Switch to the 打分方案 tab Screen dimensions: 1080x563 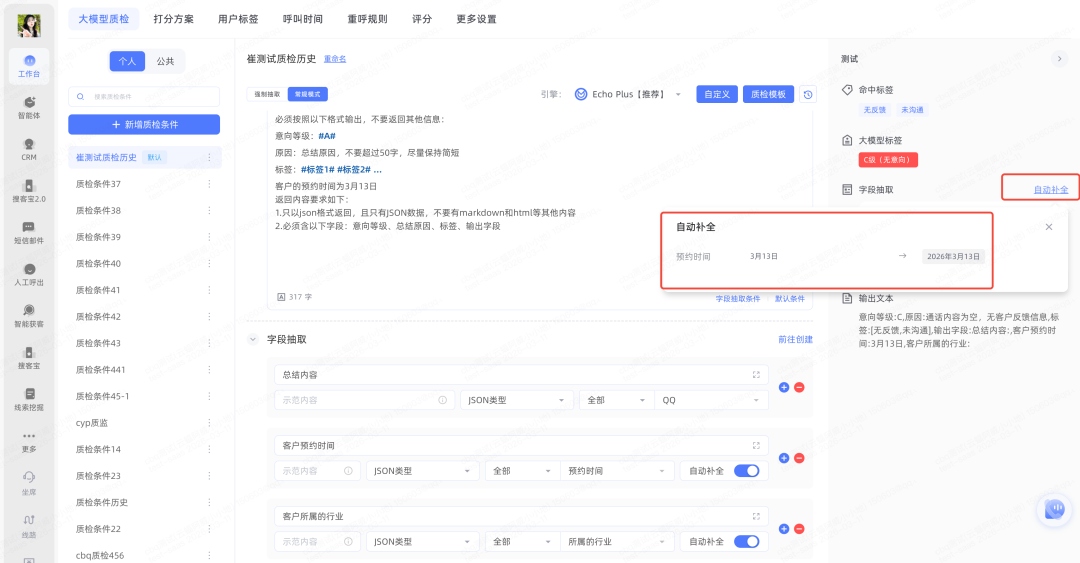click(173, 19)
